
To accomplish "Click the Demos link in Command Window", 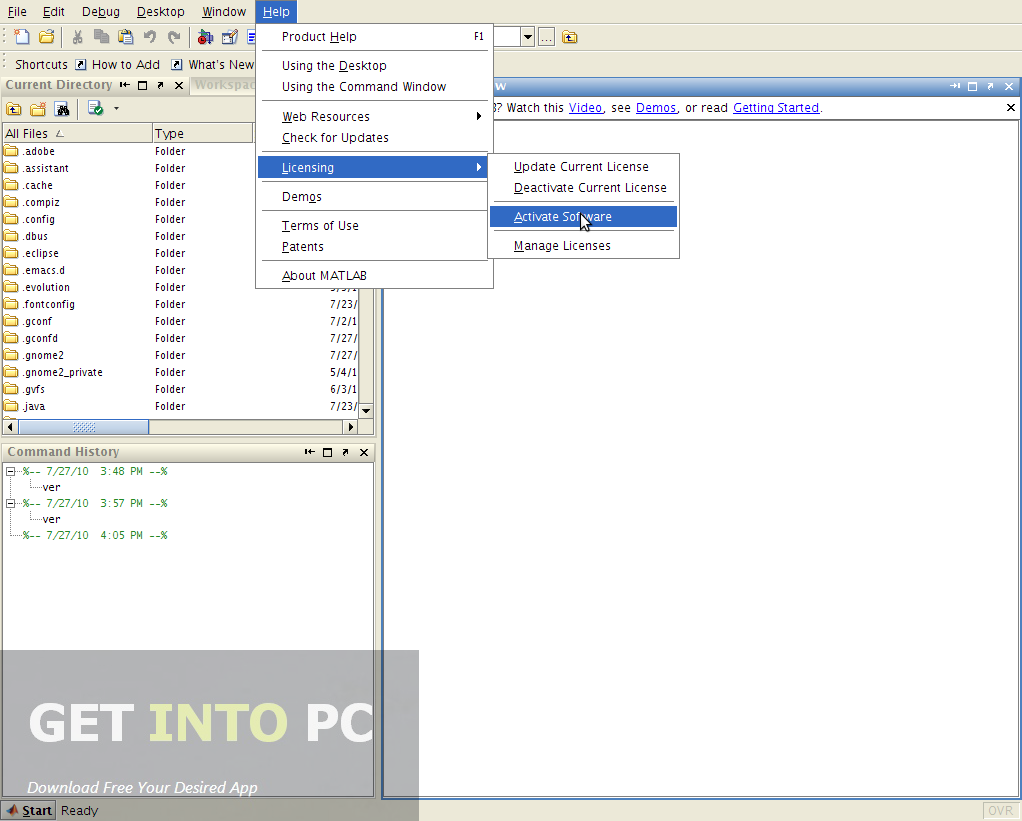I will click(x=656, y=108).
